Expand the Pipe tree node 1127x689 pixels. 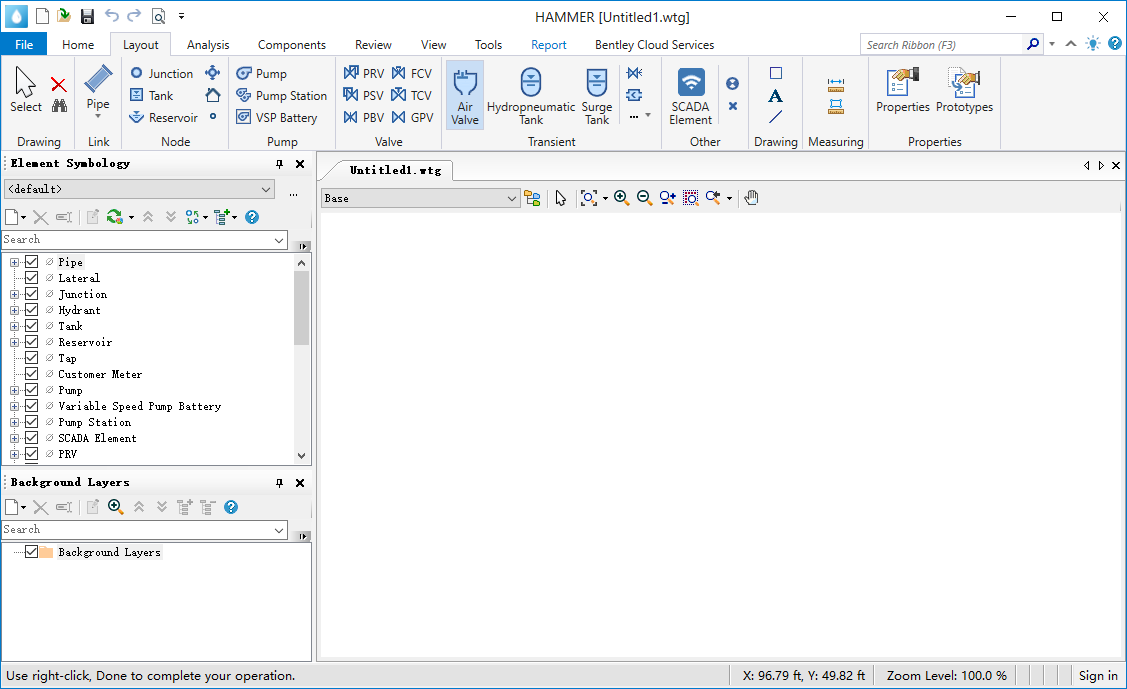[14, 262]
